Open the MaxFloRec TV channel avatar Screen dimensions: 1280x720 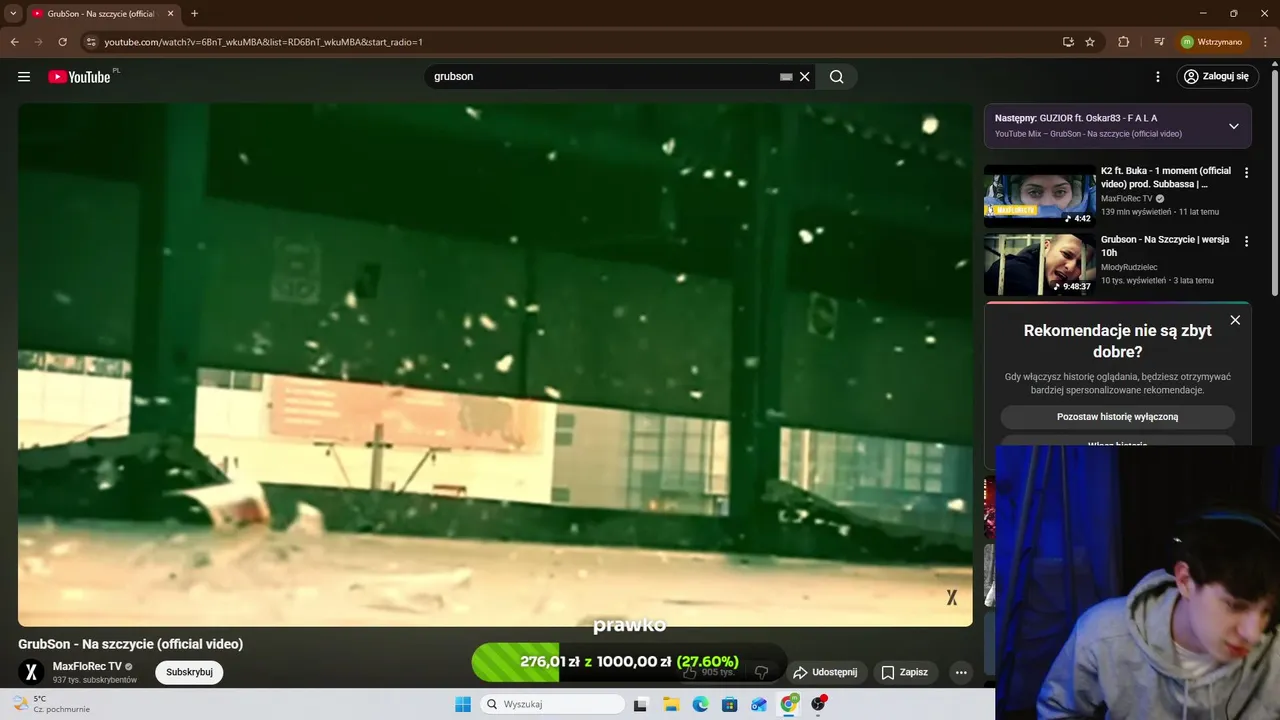(31, 672)
